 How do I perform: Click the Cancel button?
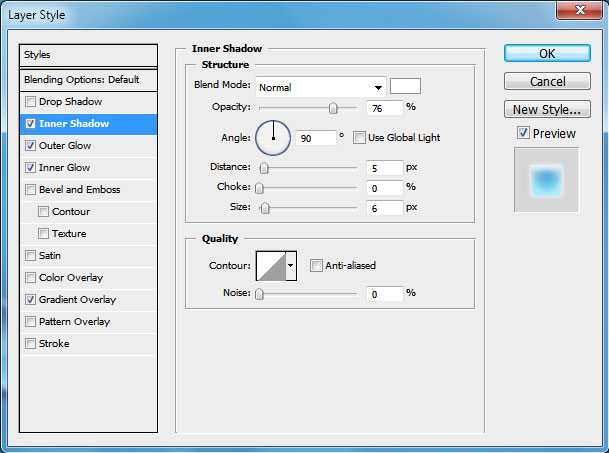547,81
